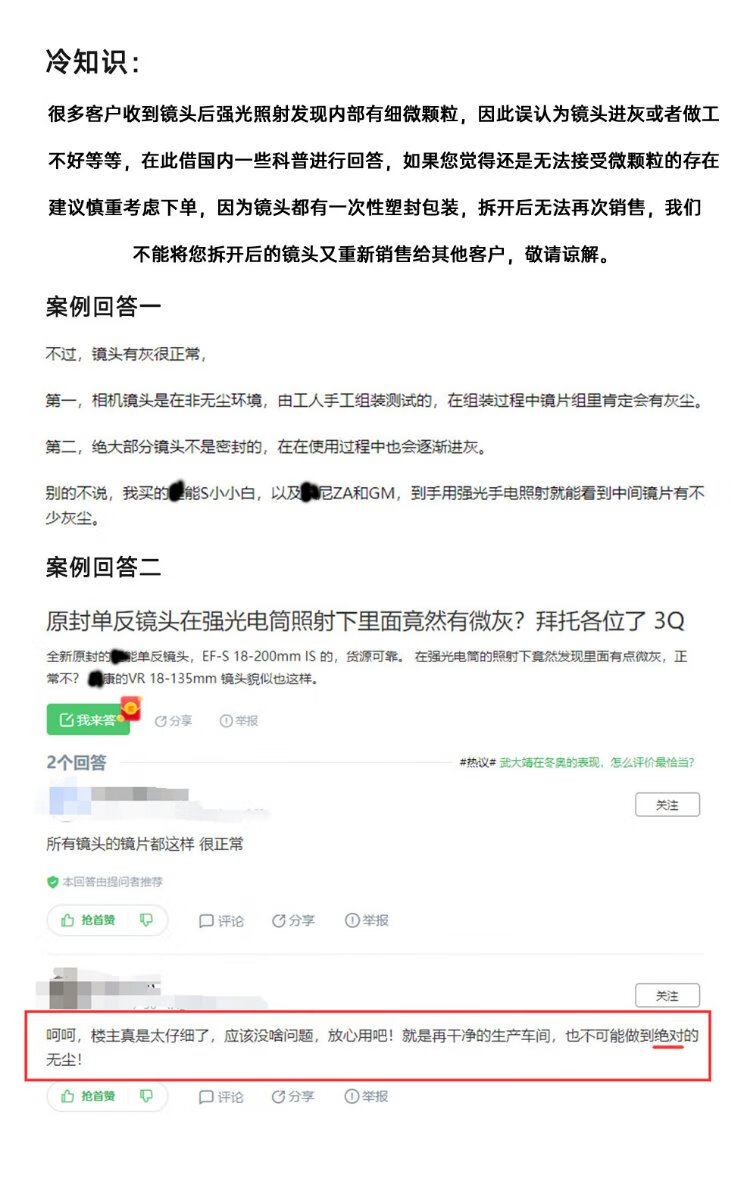
Task: Downvote the first answer
Action: 146,920
